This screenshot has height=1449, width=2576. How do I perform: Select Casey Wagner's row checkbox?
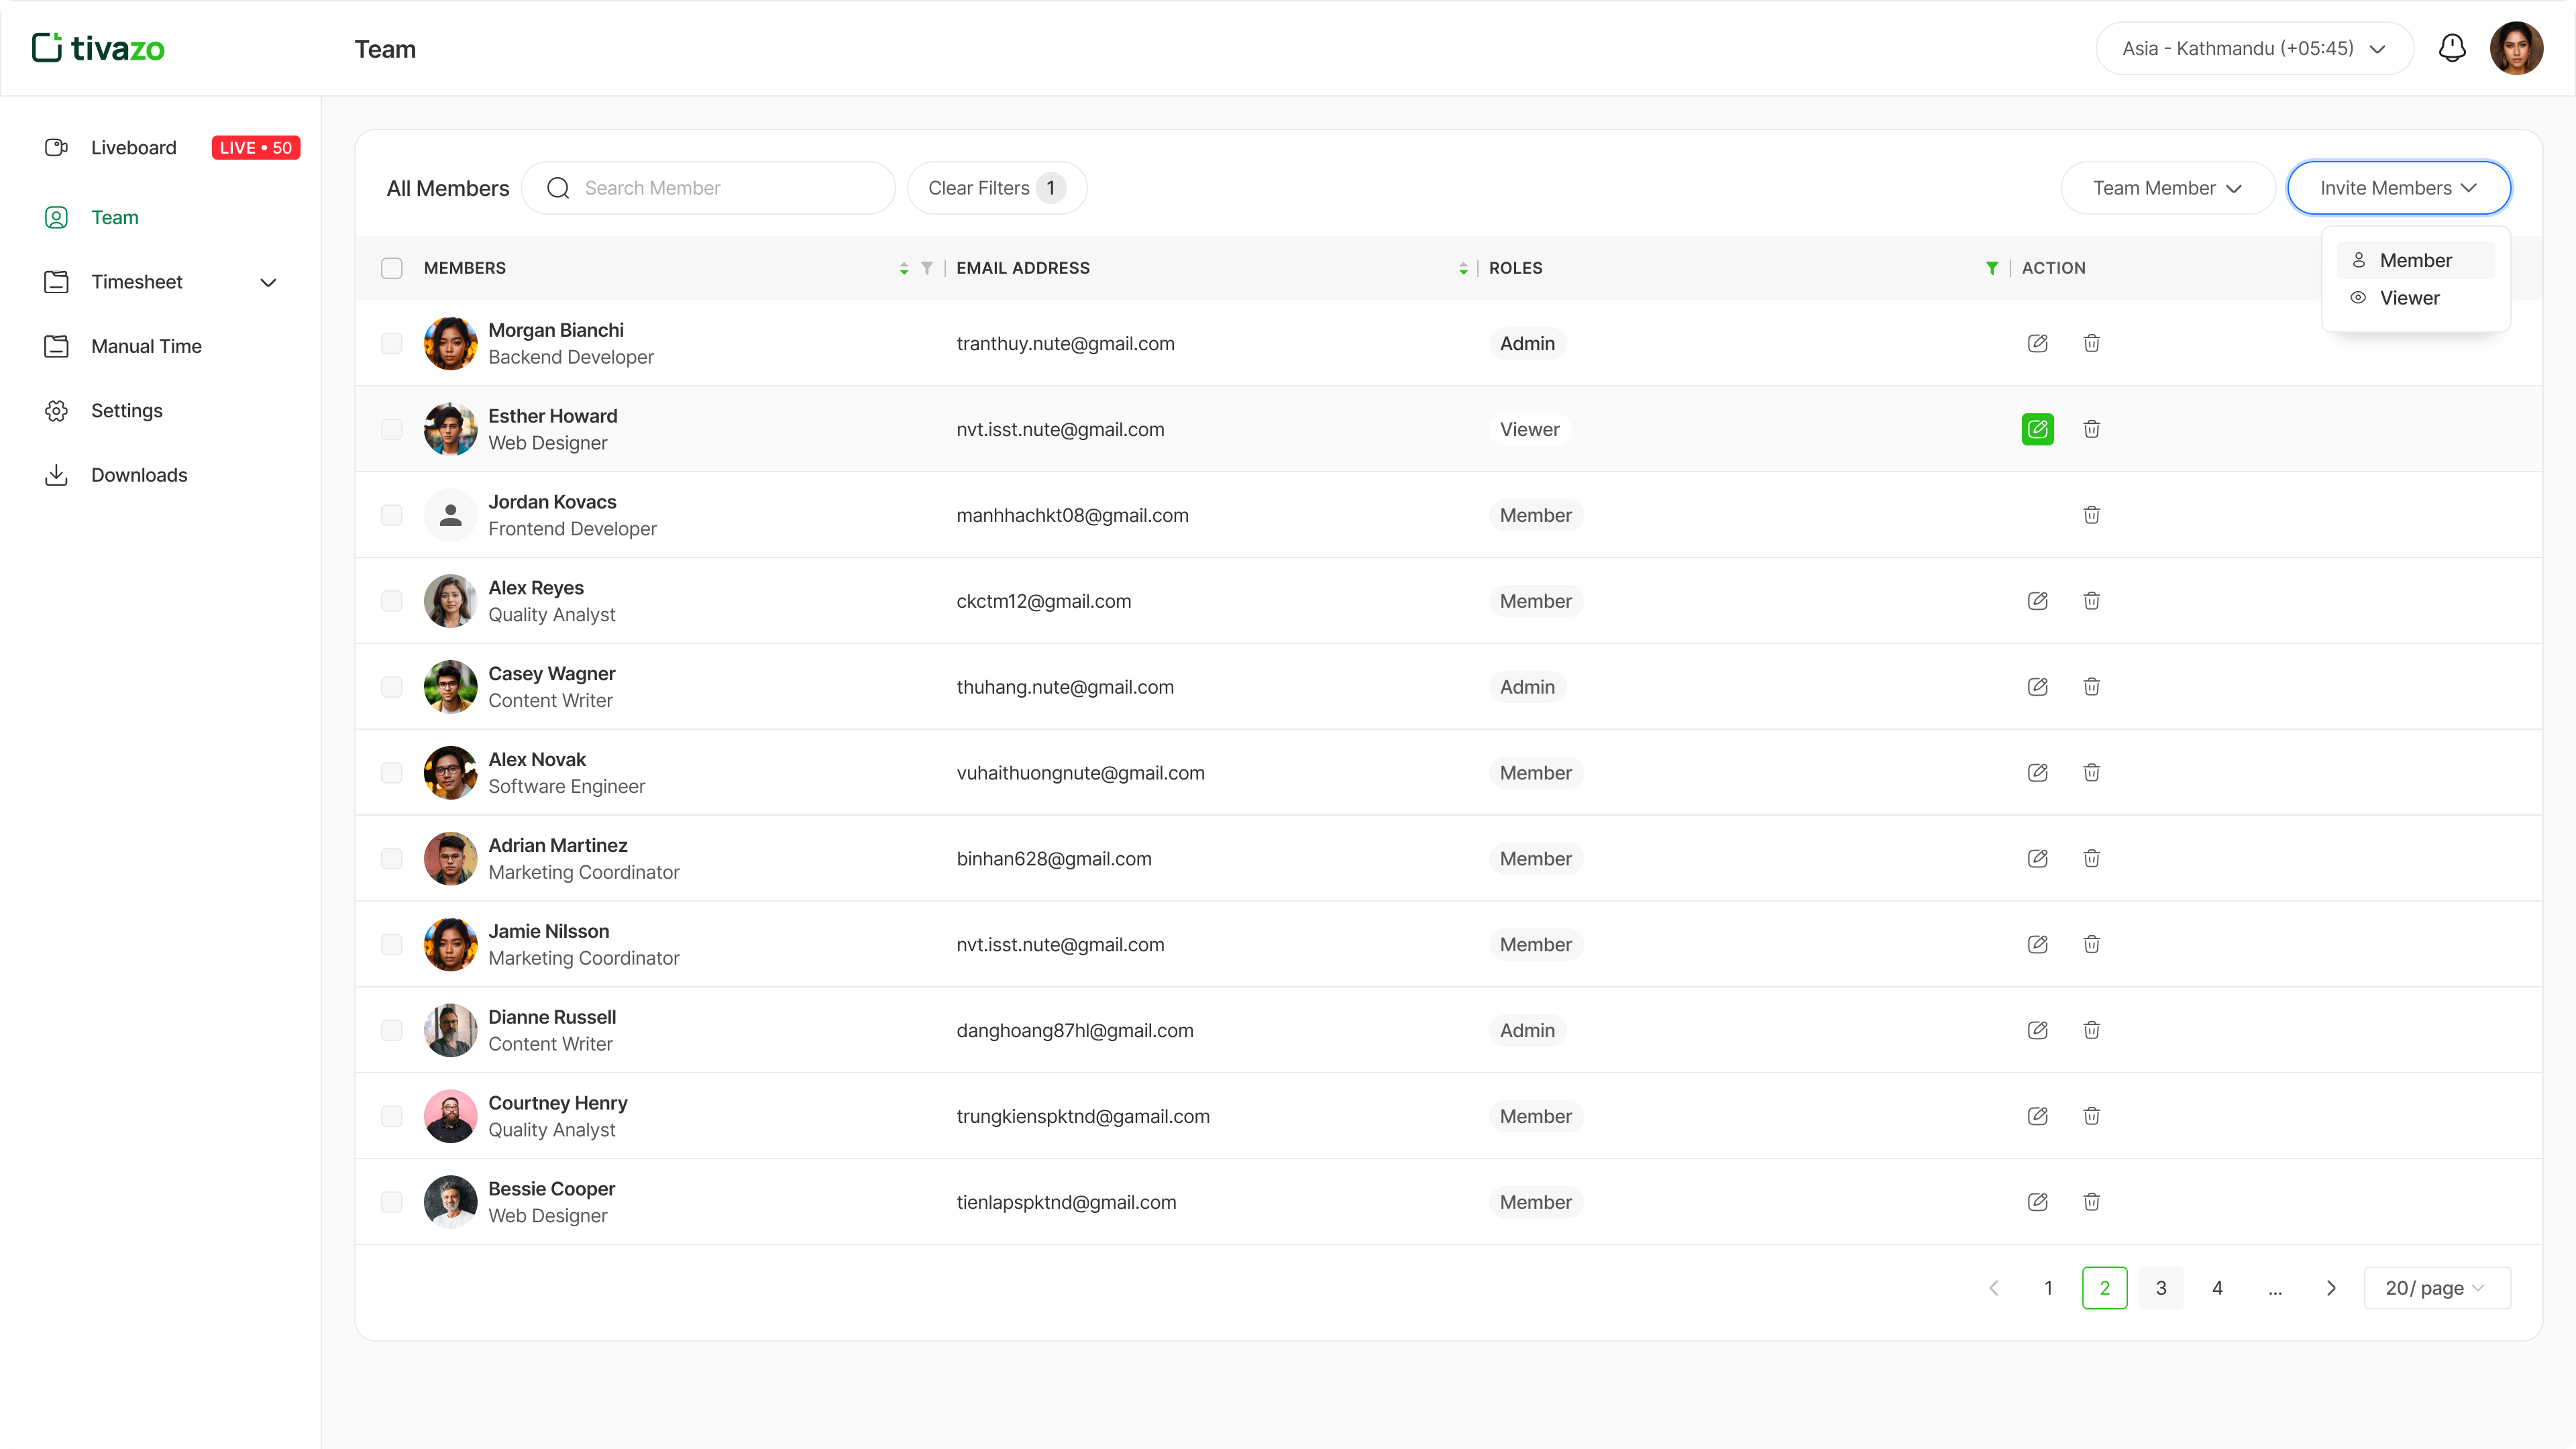tap(392, 687)
